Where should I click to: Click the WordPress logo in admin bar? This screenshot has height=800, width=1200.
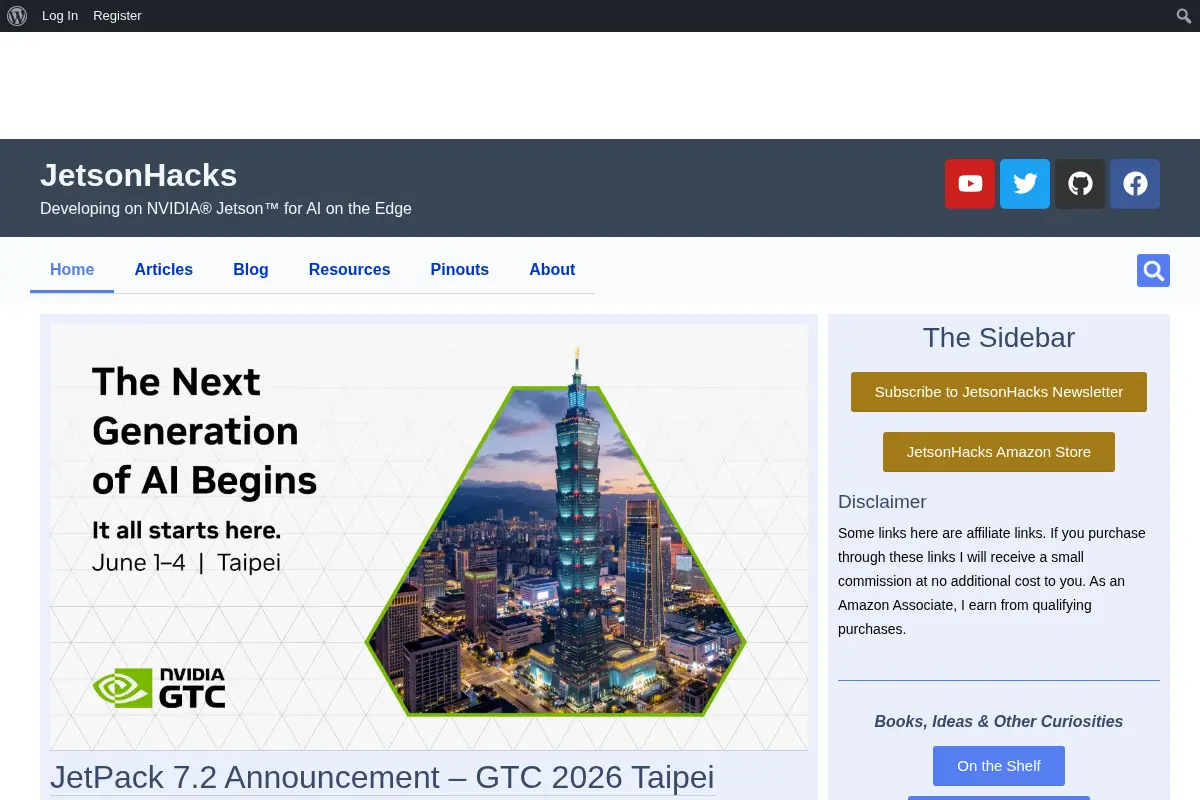pyautogui.click(x=17, y=16)
